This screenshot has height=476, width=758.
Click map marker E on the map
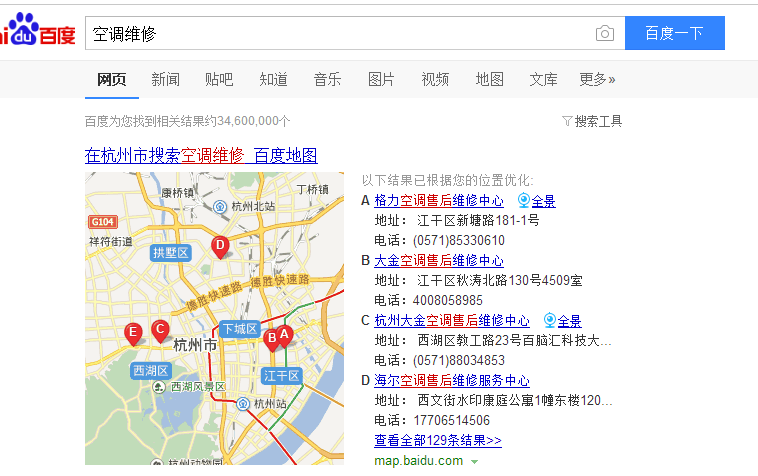coord(132,332)
